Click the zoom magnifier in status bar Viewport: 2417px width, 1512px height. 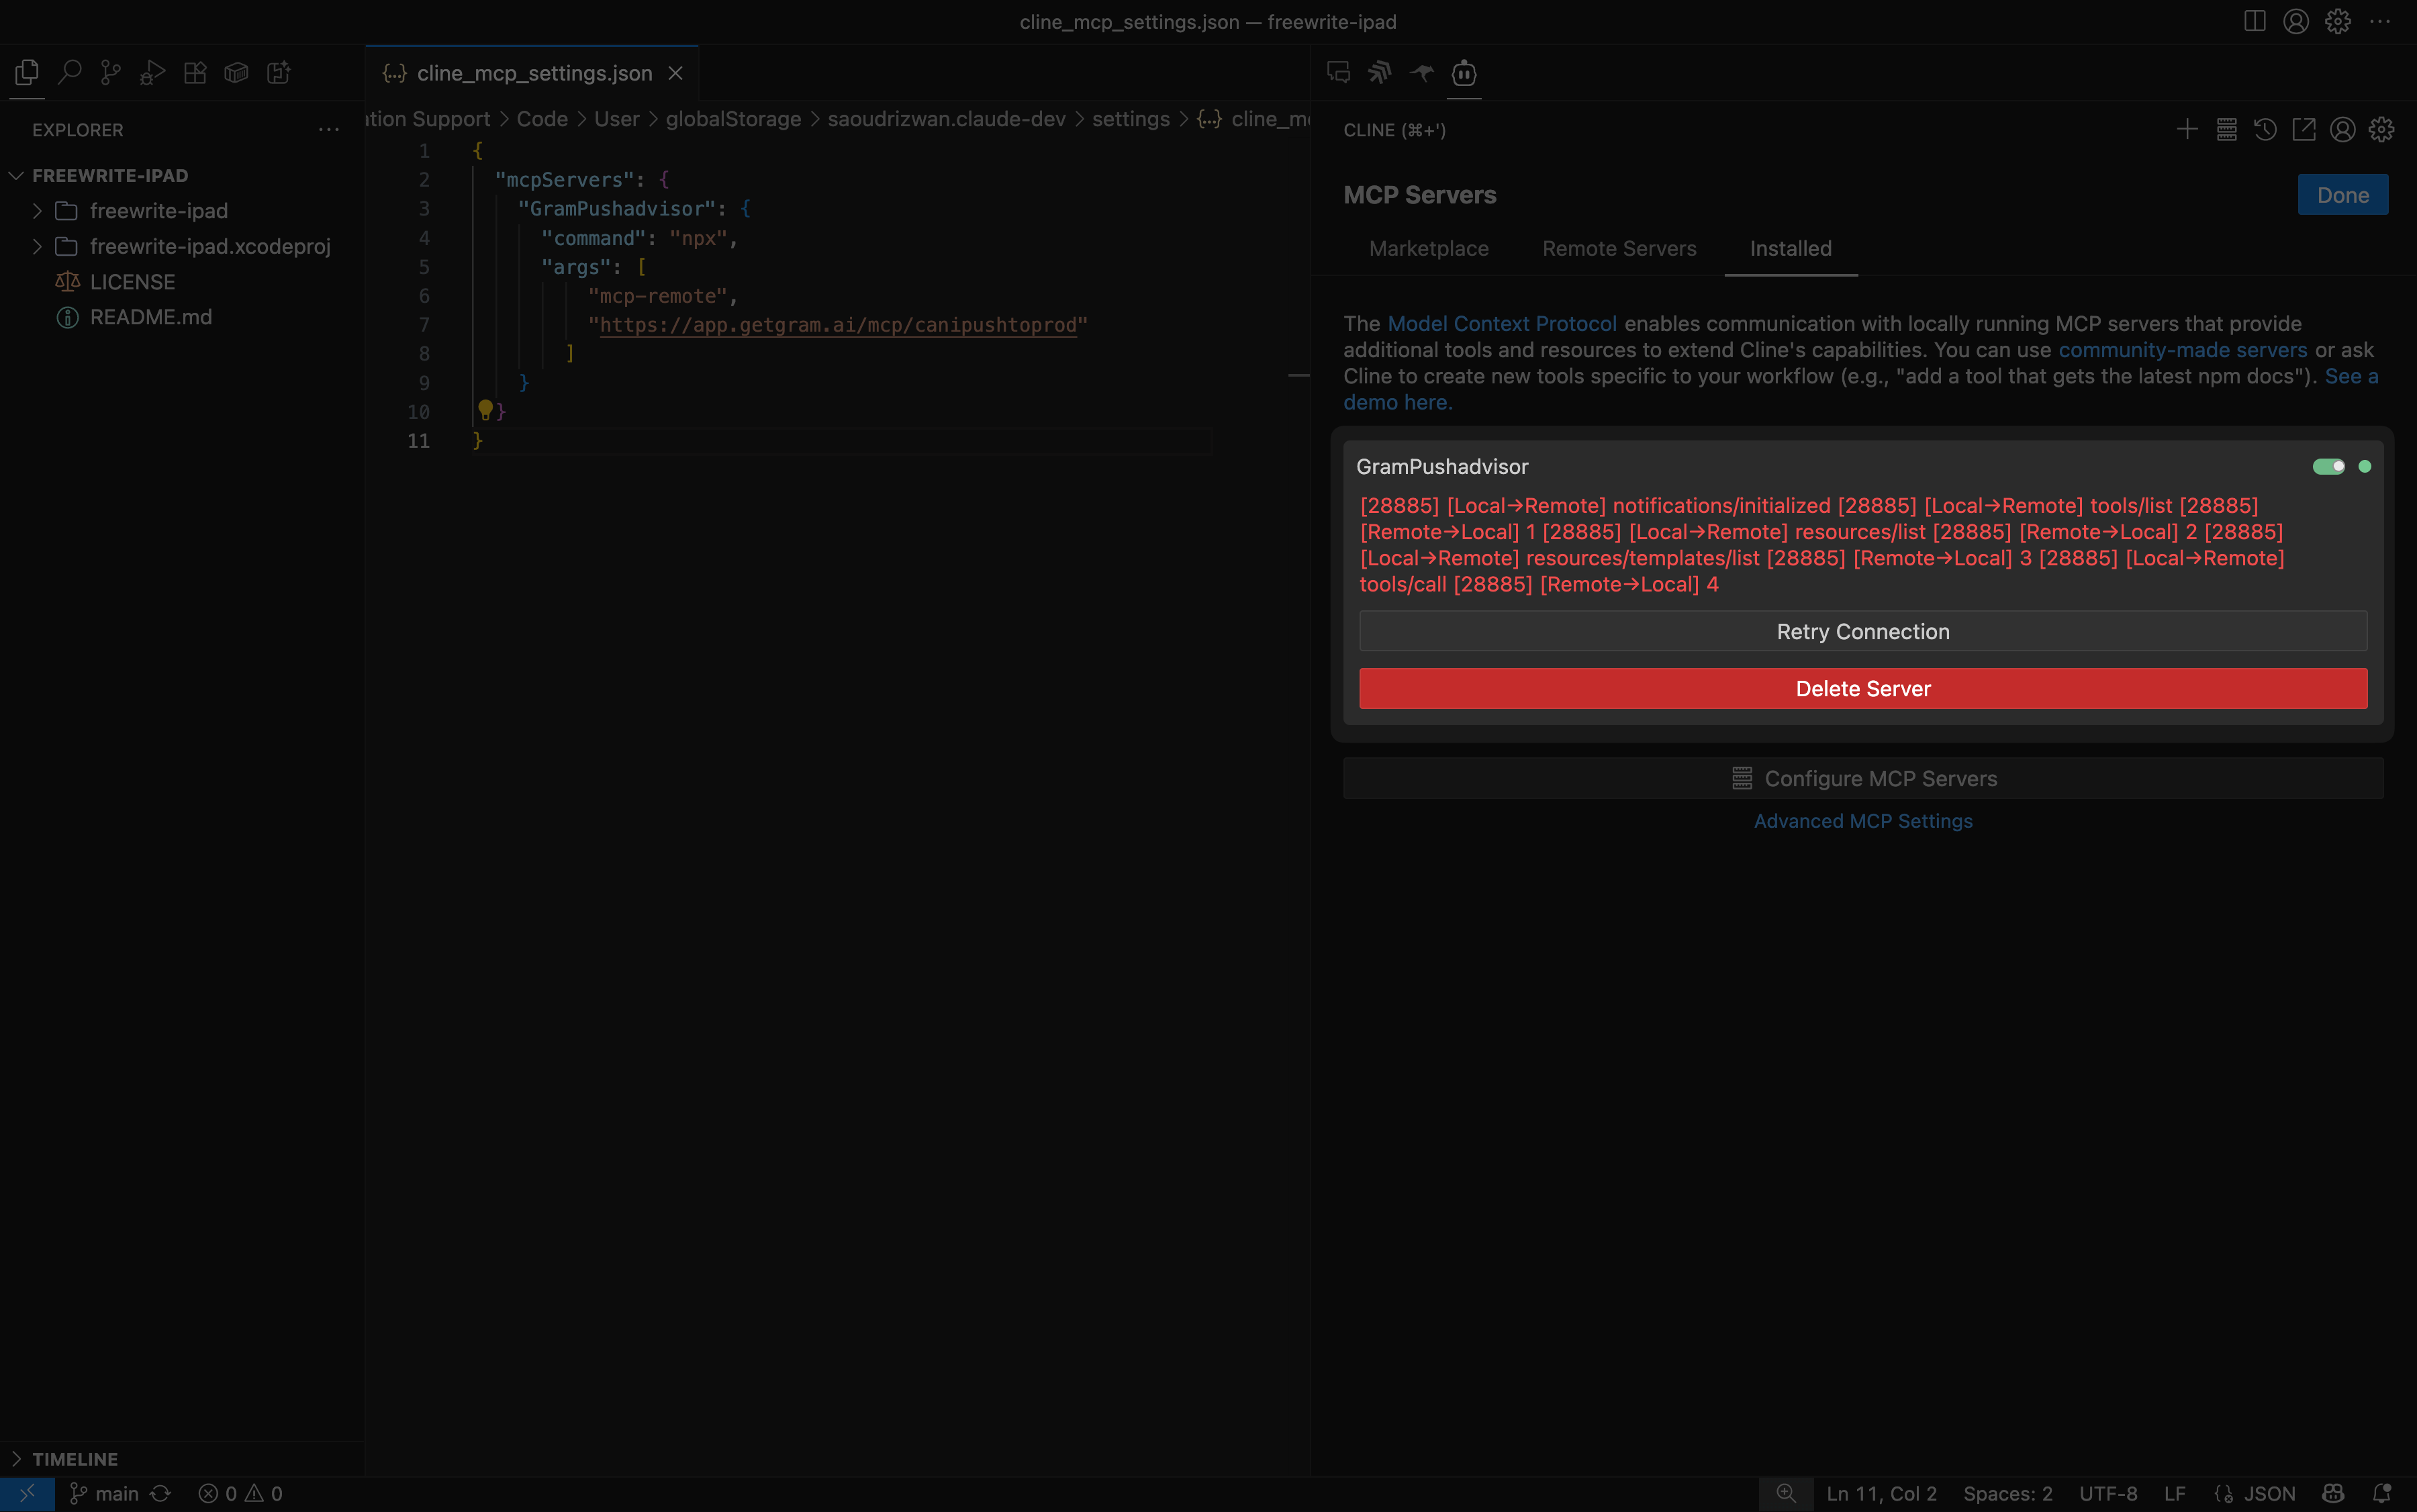(x=1786, y=1493)
